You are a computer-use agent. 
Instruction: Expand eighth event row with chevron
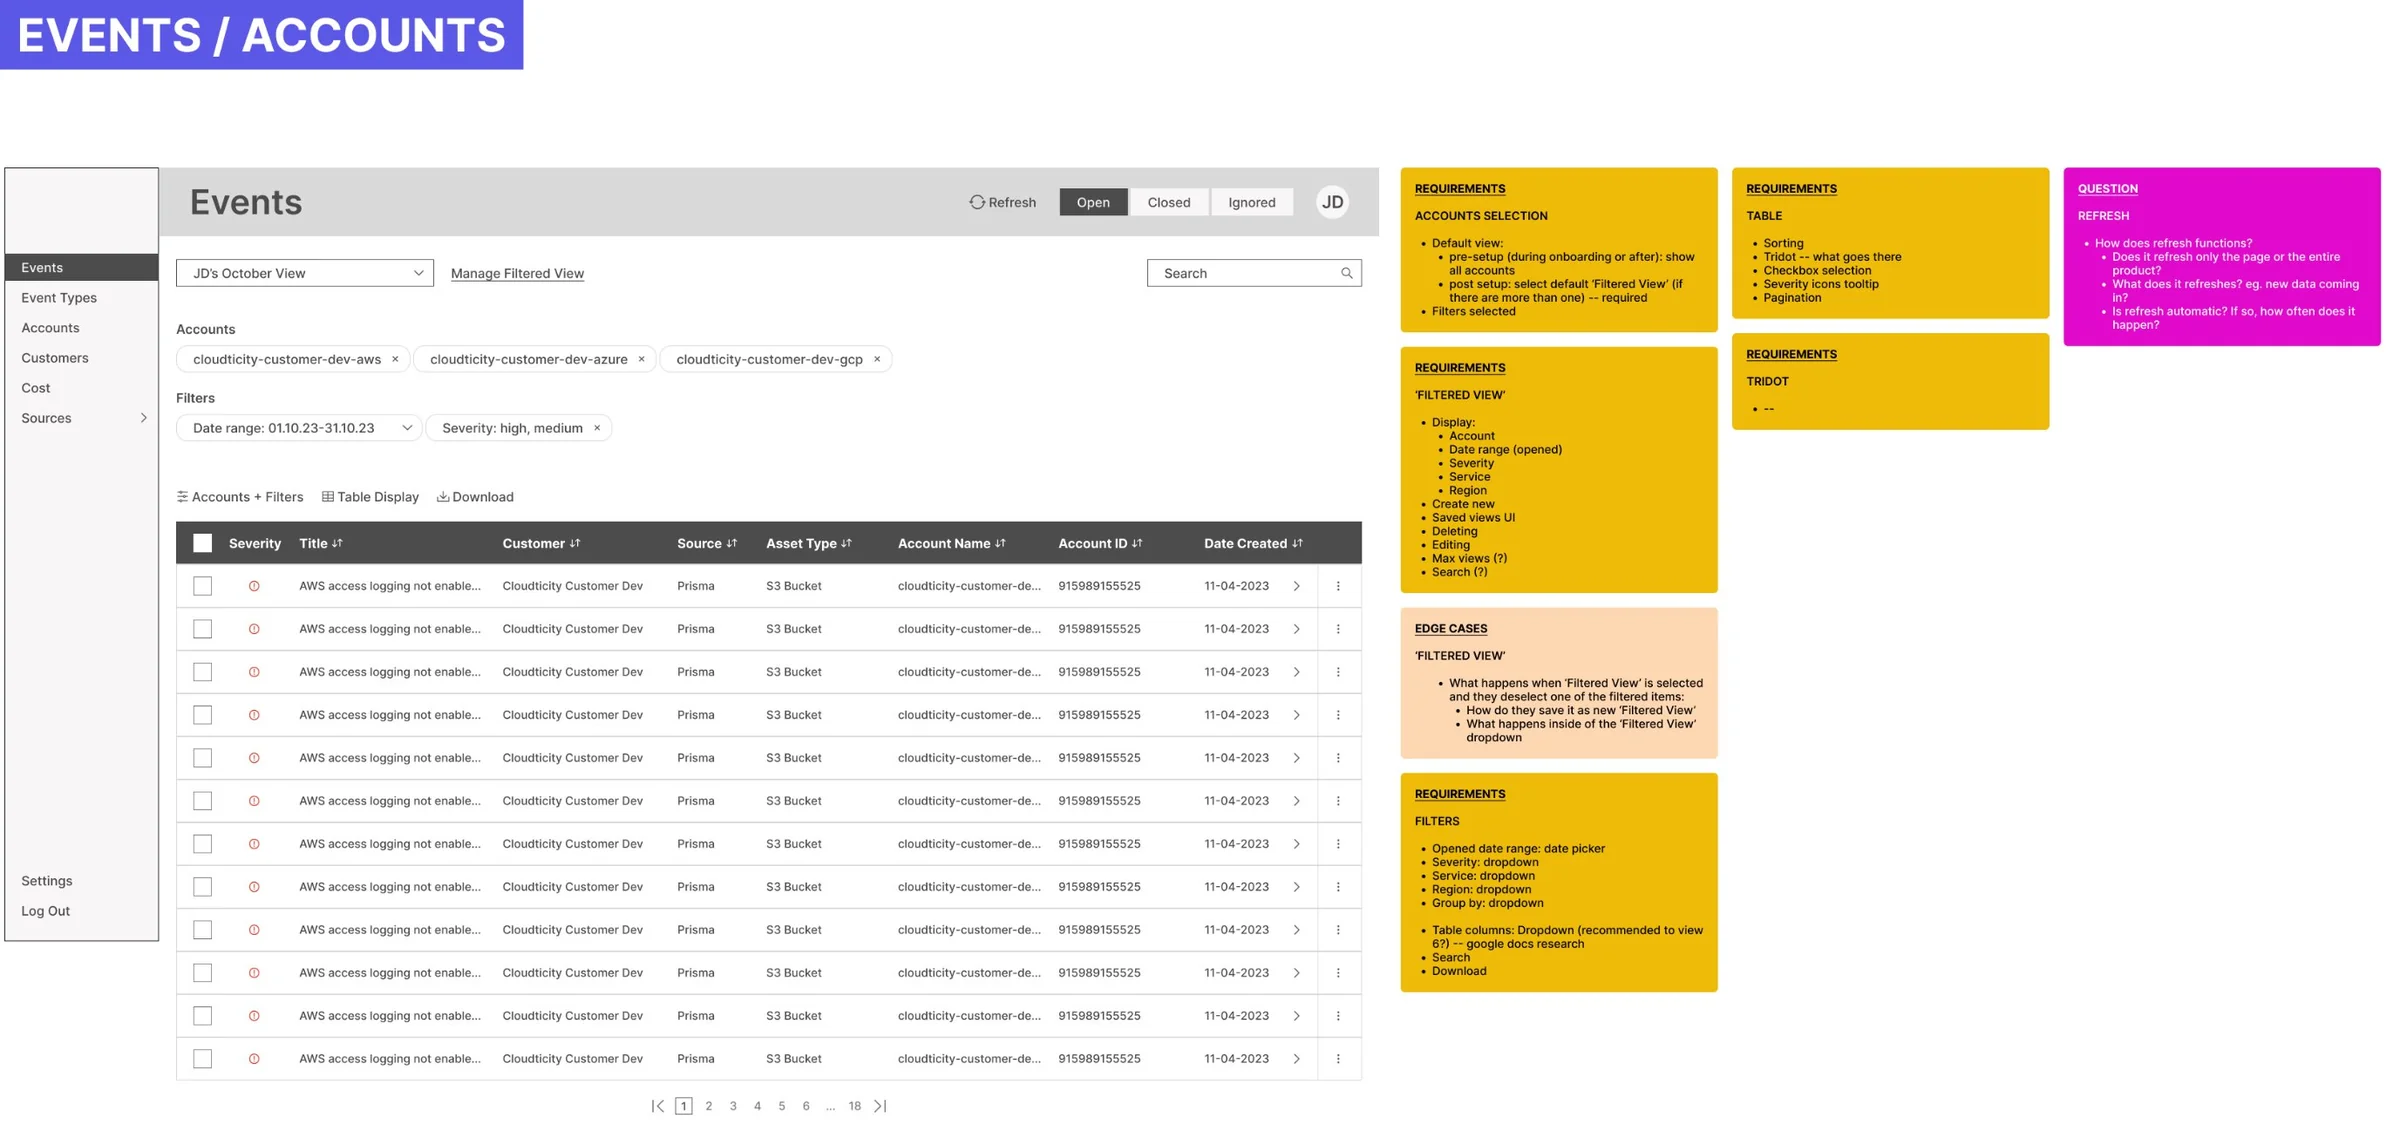tap(1297, 887)
